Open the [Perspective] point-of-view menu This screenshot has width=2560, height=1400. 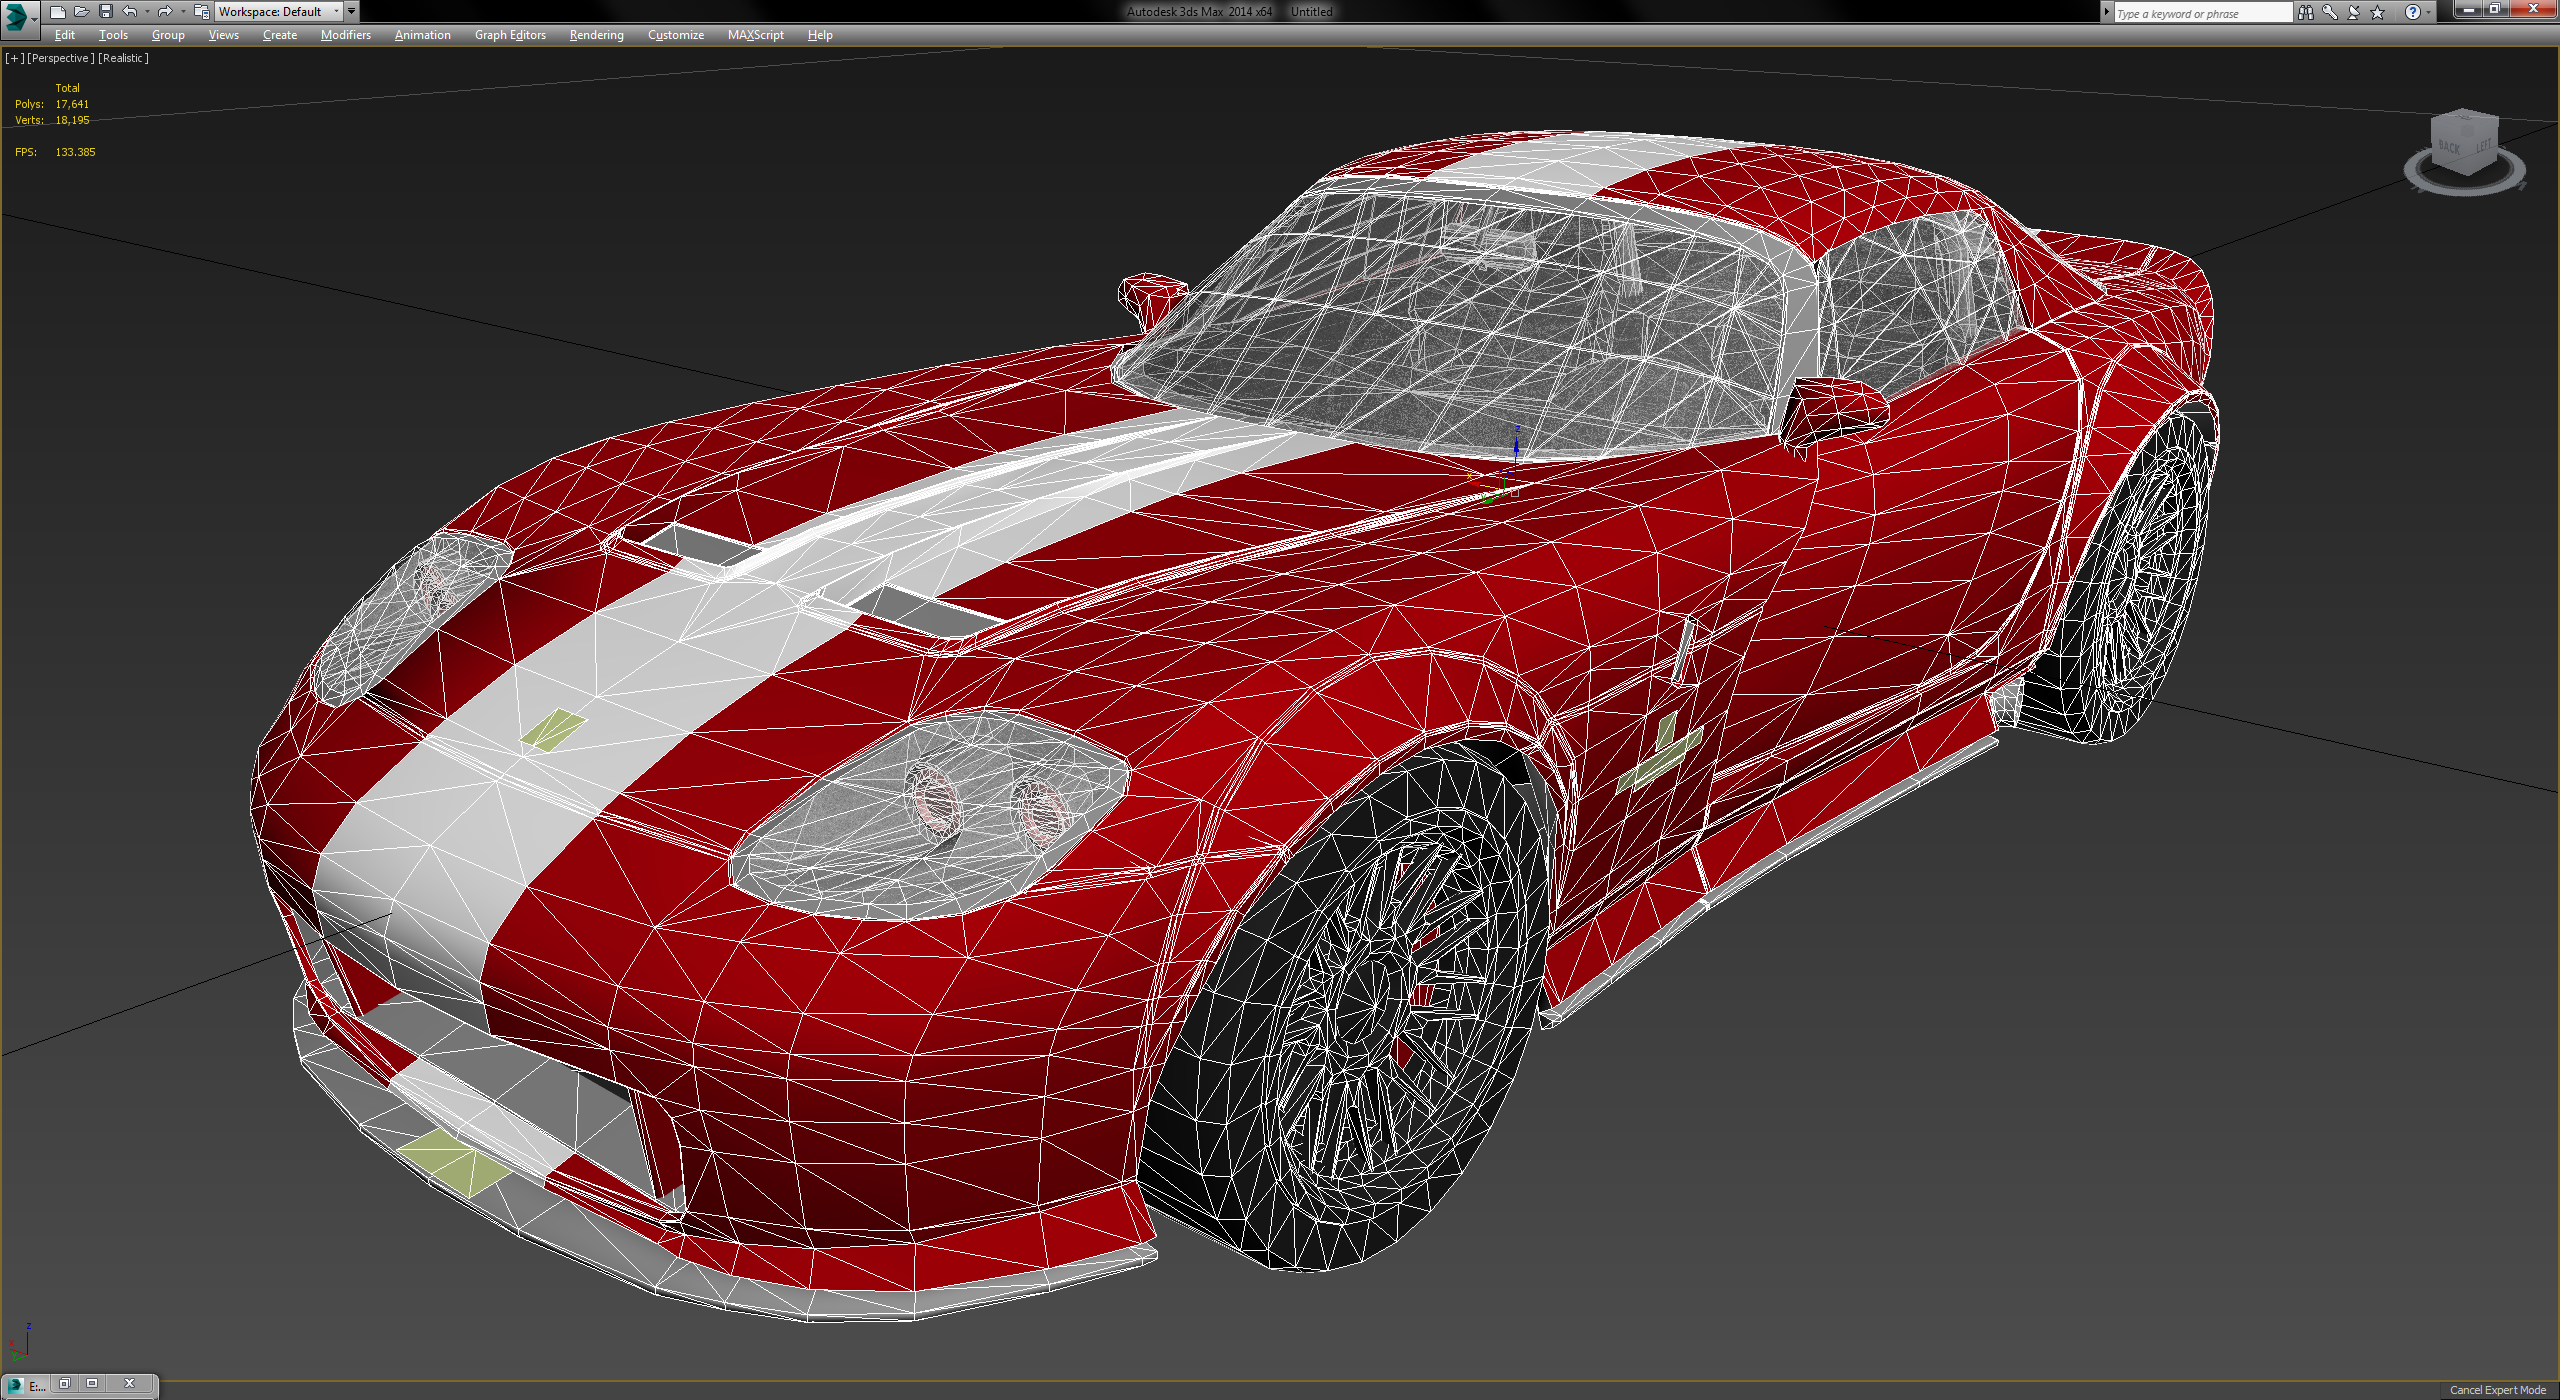pyautogui.click(x=60, y=58)
